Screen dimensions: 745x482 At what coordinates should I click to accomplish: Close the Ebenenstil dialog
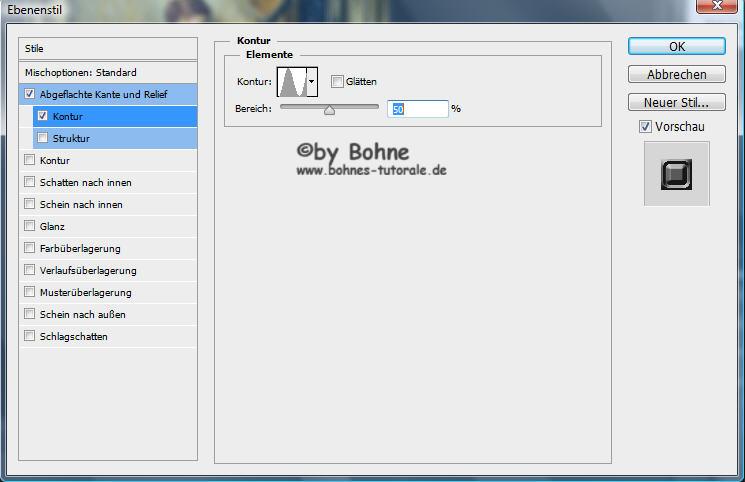pyautogui.click(x=717, y=6)
